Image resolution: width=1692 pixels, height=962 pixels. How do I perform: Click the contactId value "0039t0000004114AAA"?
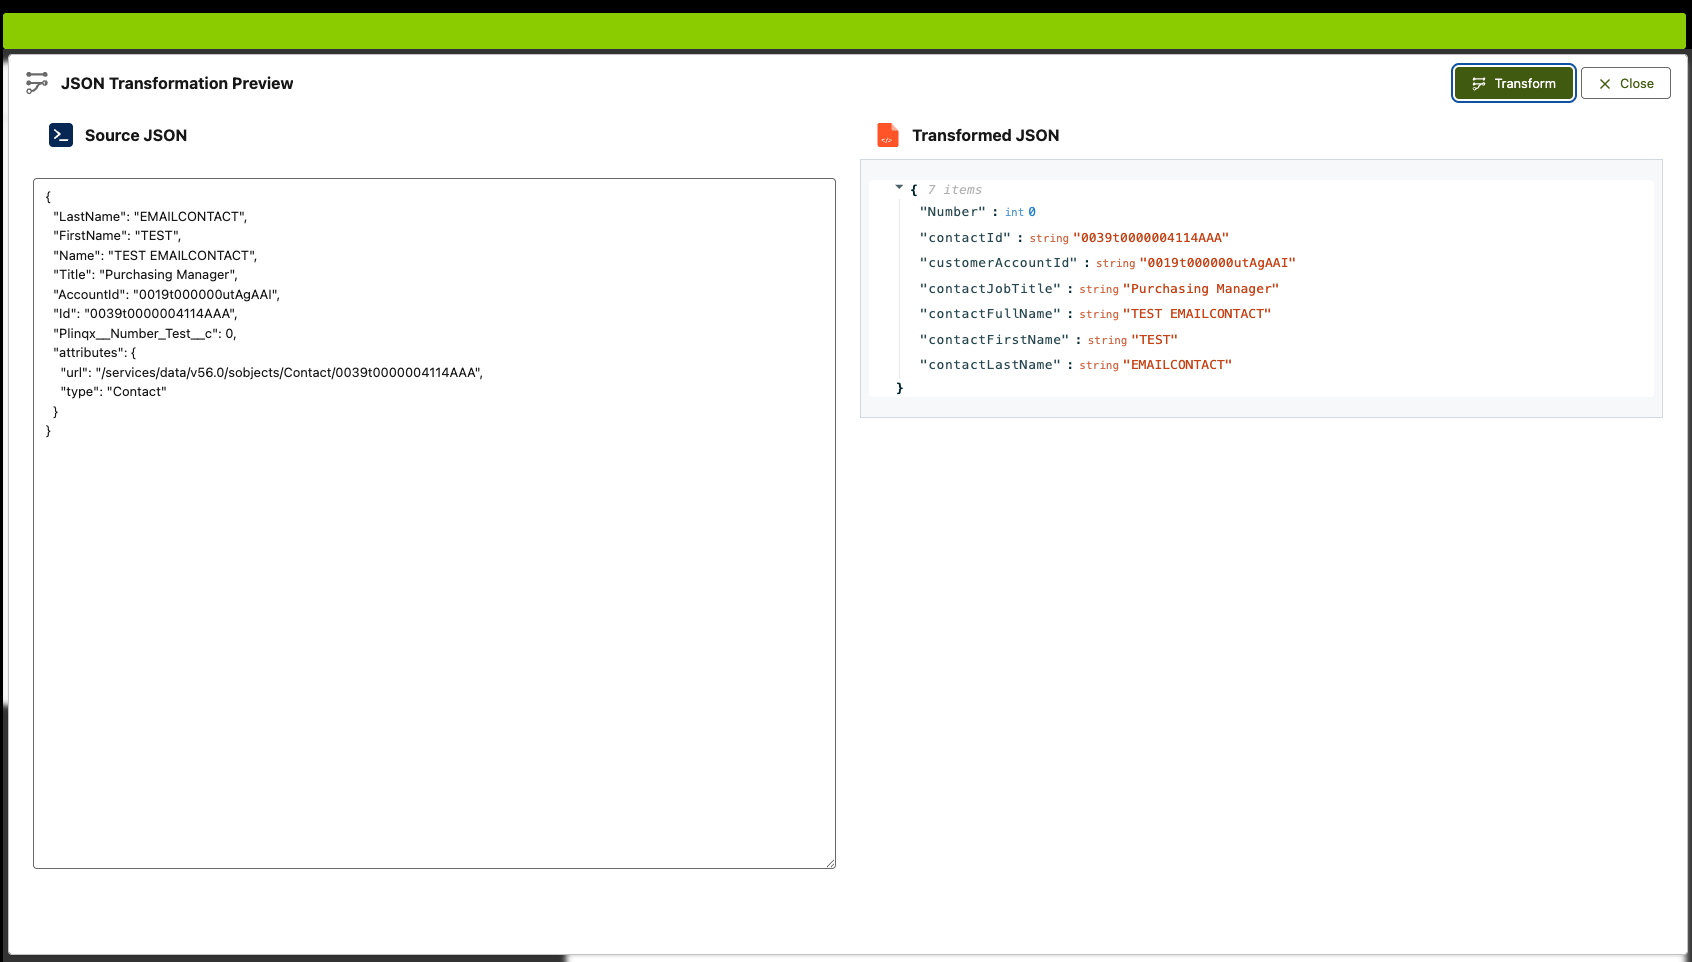pyautogui.click(x=1150, y=238)
